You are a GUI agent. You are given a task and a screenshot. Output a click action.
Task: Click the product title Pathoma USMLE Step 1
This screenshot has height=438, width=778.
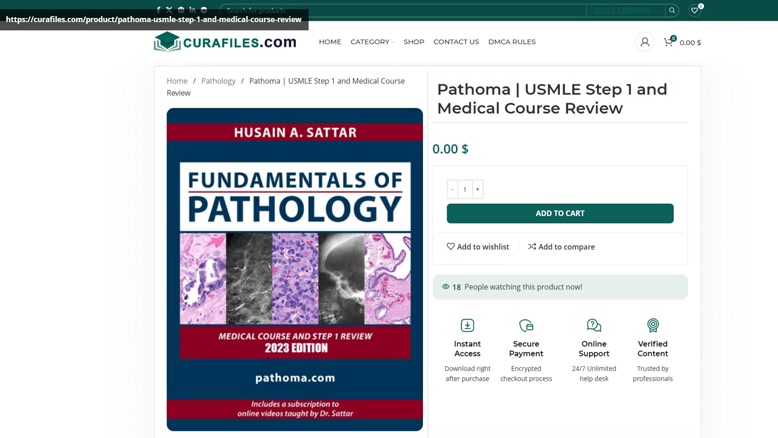(552, 99)
